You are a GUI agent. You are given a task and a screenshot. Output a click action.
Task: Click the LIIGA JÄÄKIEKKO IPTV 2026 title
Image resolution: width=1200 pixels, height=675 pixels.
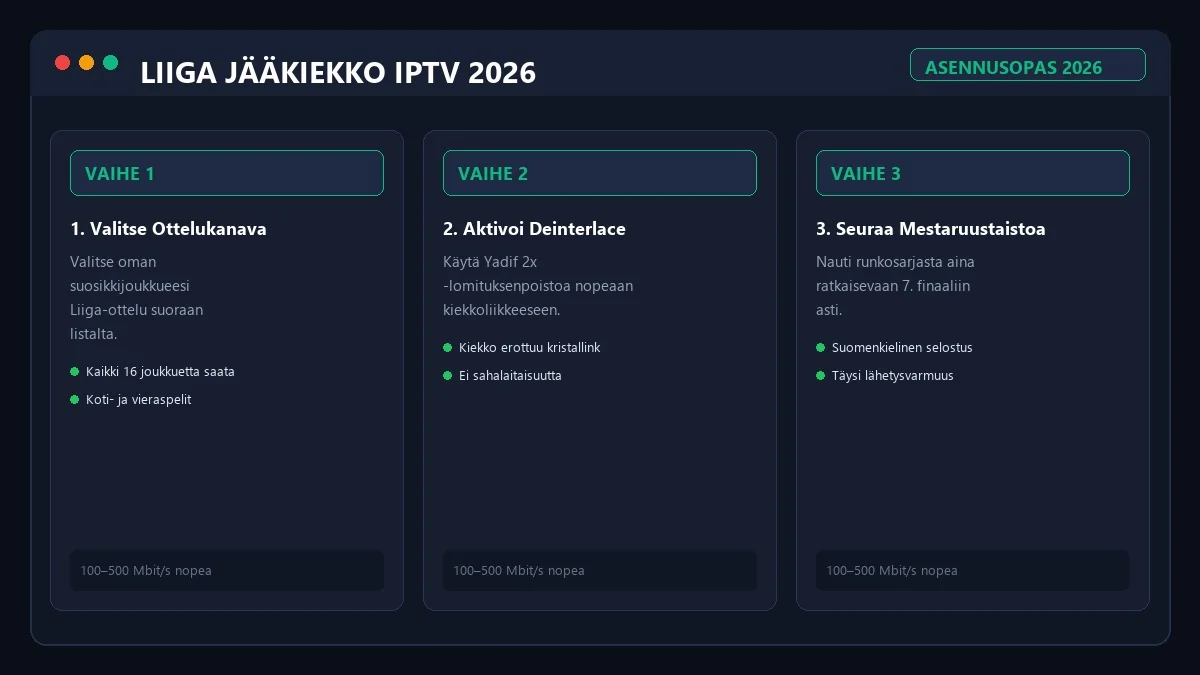pos(338,73)
